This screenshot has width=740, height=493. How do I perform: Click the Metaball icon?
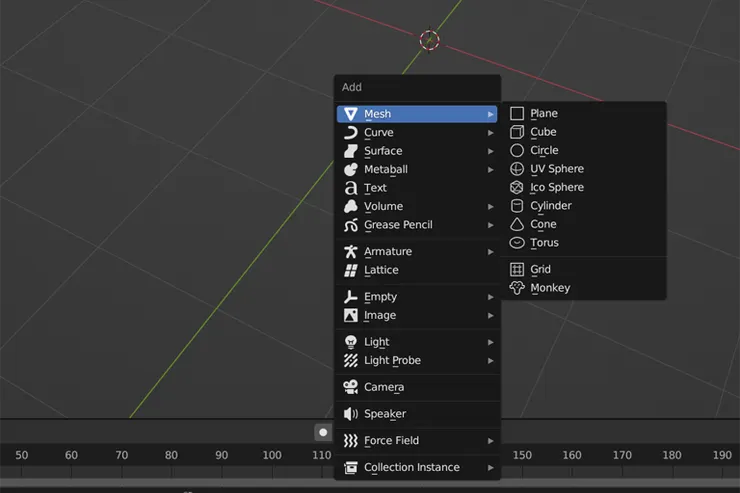351,169
